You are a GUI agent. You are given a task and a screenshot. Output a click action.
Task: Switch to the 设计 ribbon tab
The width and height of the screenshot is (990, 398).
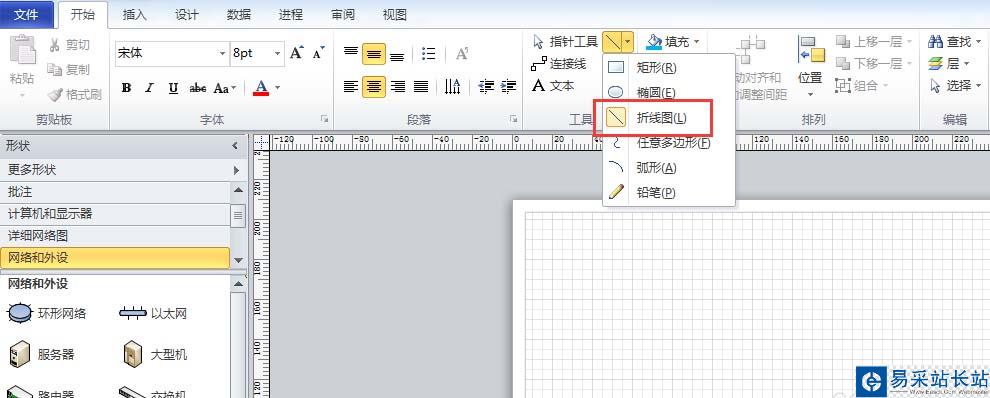(186, 15)
